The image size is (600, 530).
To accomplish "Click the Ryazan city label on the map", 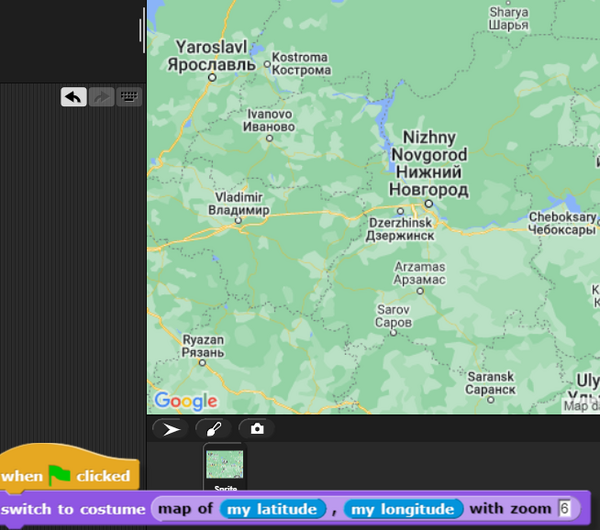I will [203, 347].
